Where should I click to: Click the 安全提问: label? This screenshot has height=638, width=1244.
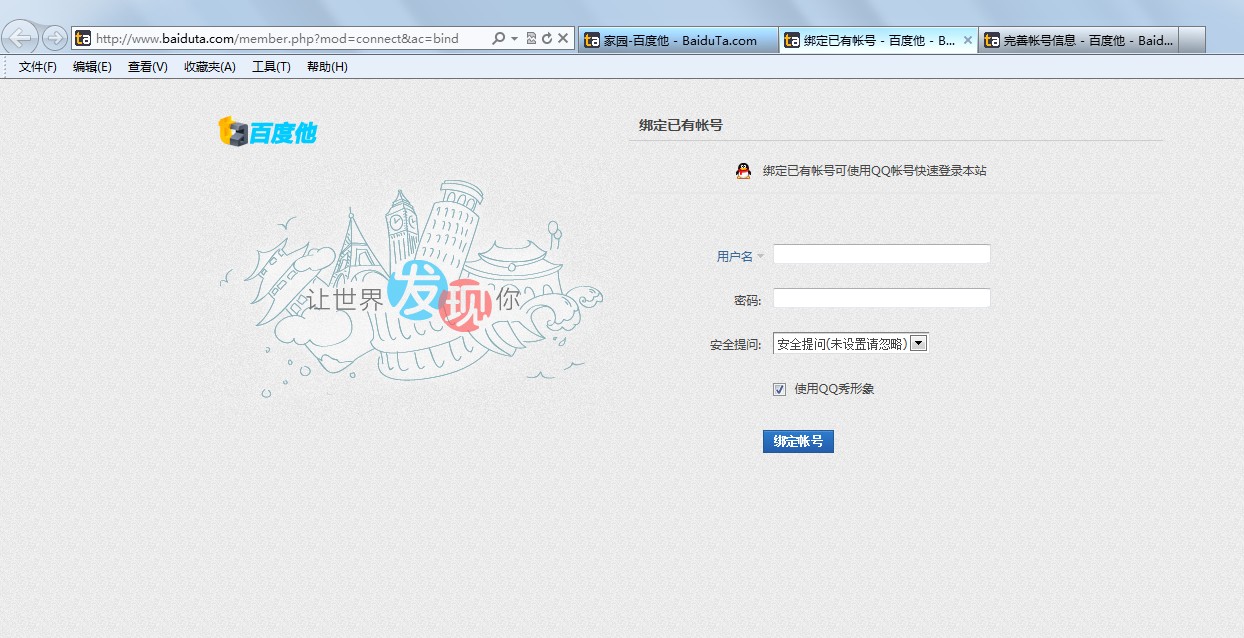coord(736,345)
